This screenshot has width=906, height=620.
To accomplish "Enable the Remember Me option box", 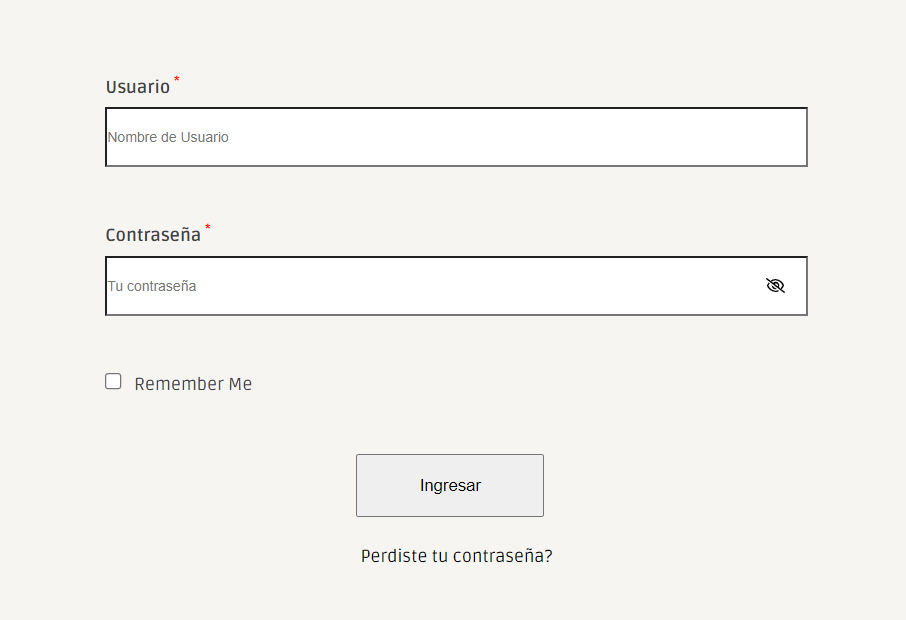I will click(x=113, y=381).
